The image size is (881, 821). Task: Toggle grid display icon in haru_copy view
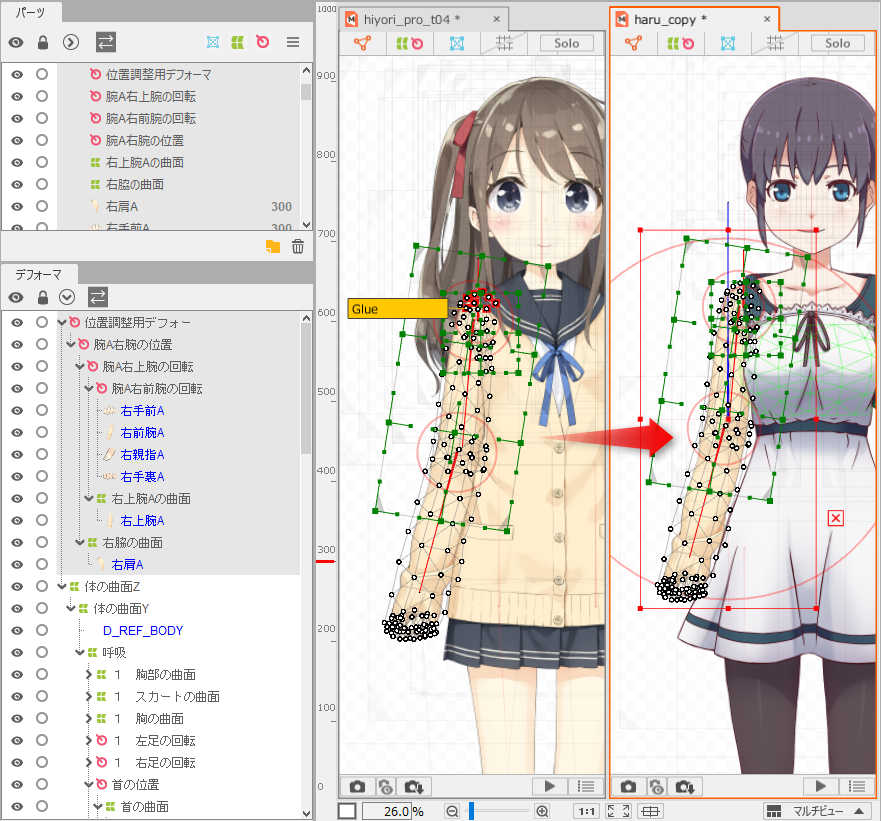tap(775, 43)
